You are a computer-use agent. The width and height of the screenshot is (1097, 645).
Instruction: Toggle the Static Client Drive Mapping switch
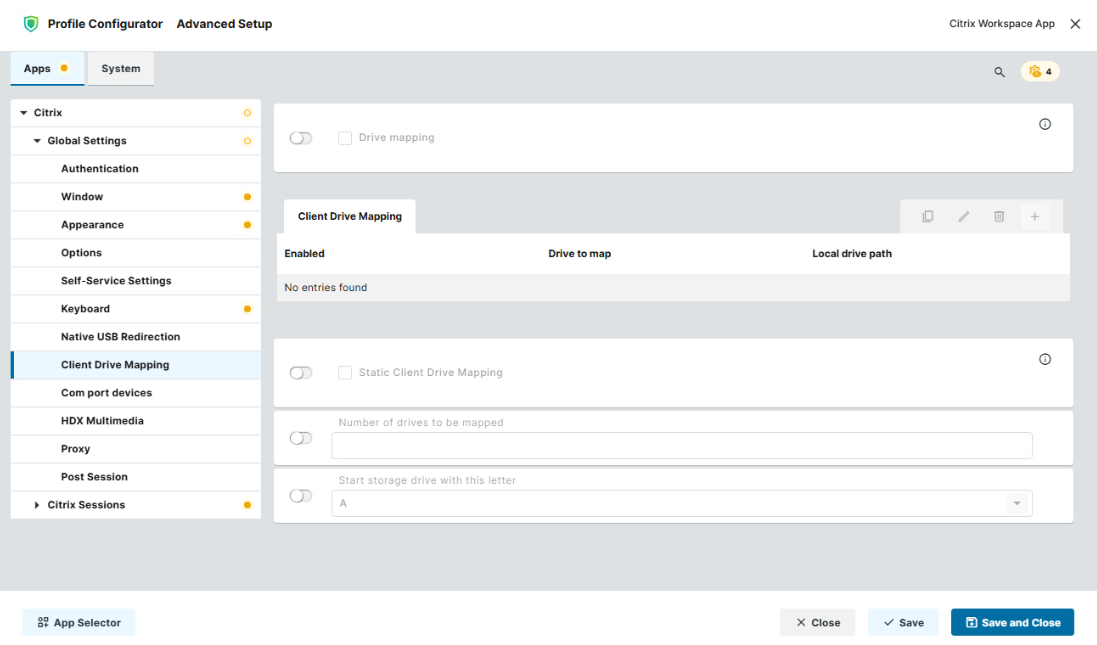(301, 373)
